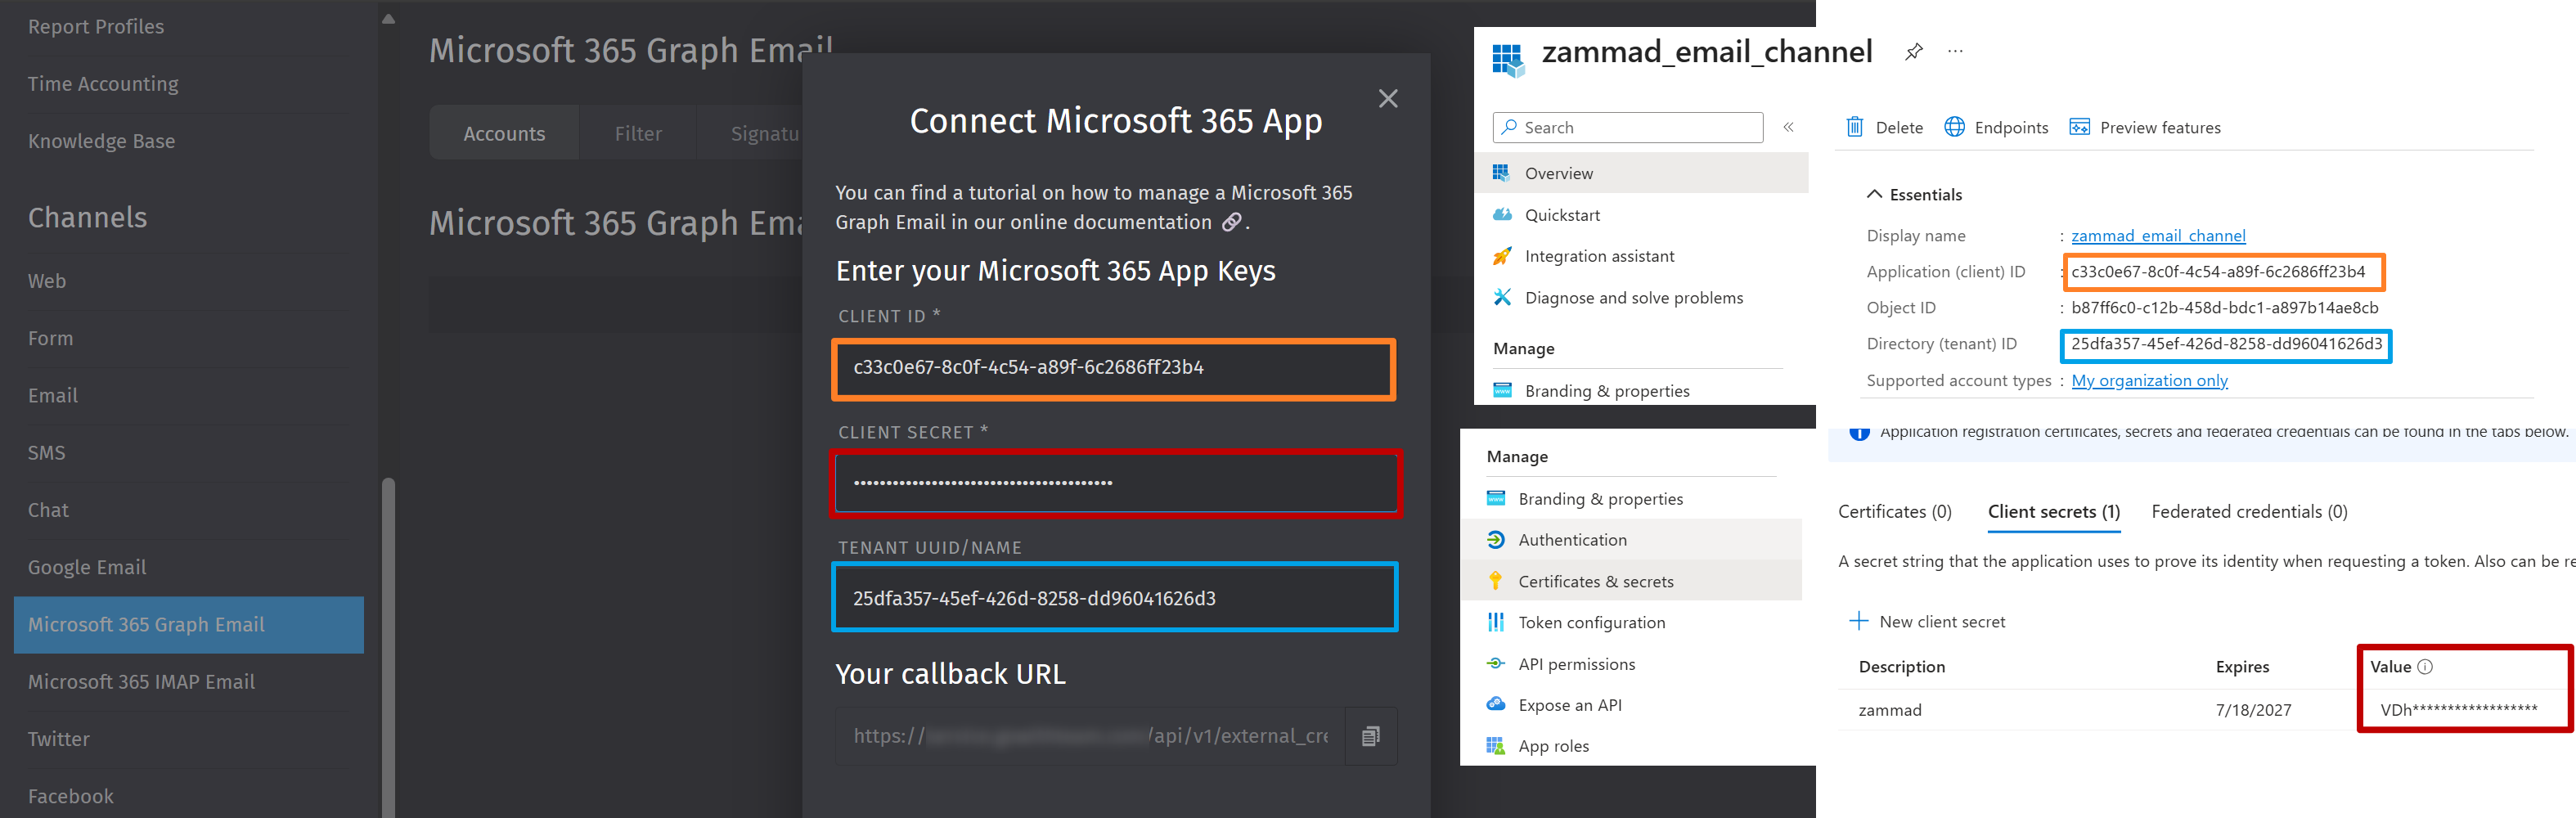
Task: Open the My organization only link
Action: 2149,380
